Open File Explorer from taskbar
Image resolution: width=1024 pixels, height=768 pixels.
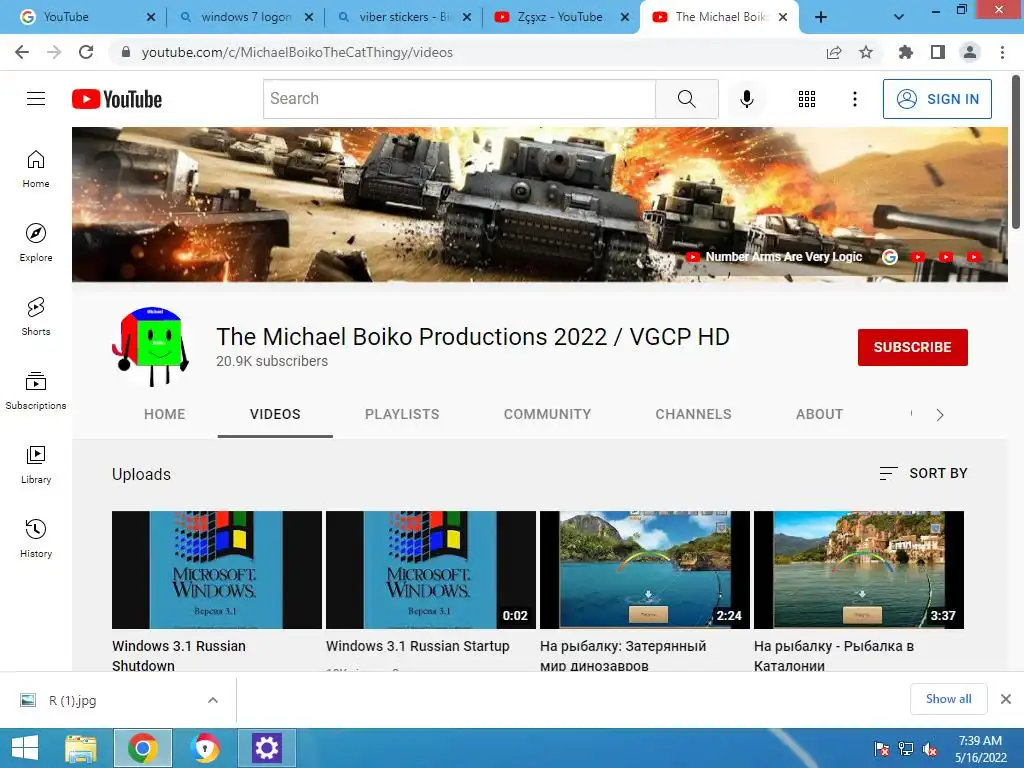tap(81, 748)
